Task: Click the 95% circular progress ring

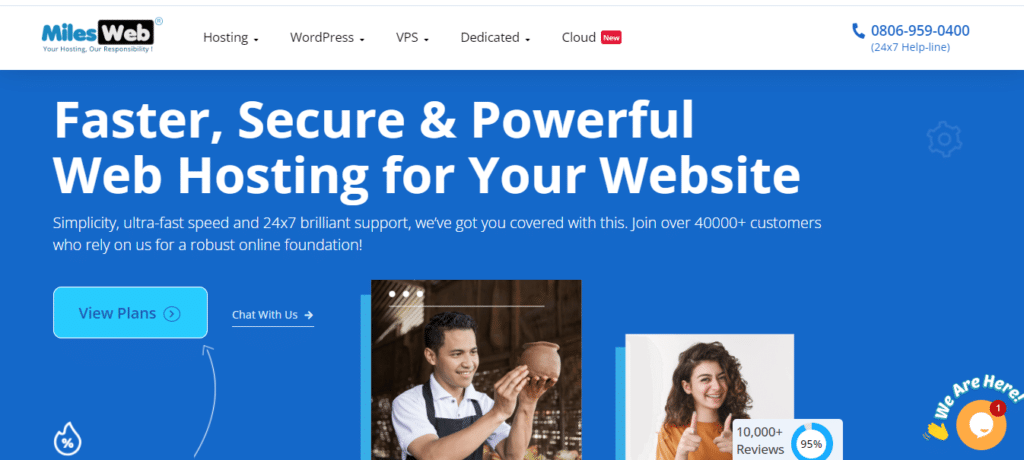Action: tap(812, 444)
